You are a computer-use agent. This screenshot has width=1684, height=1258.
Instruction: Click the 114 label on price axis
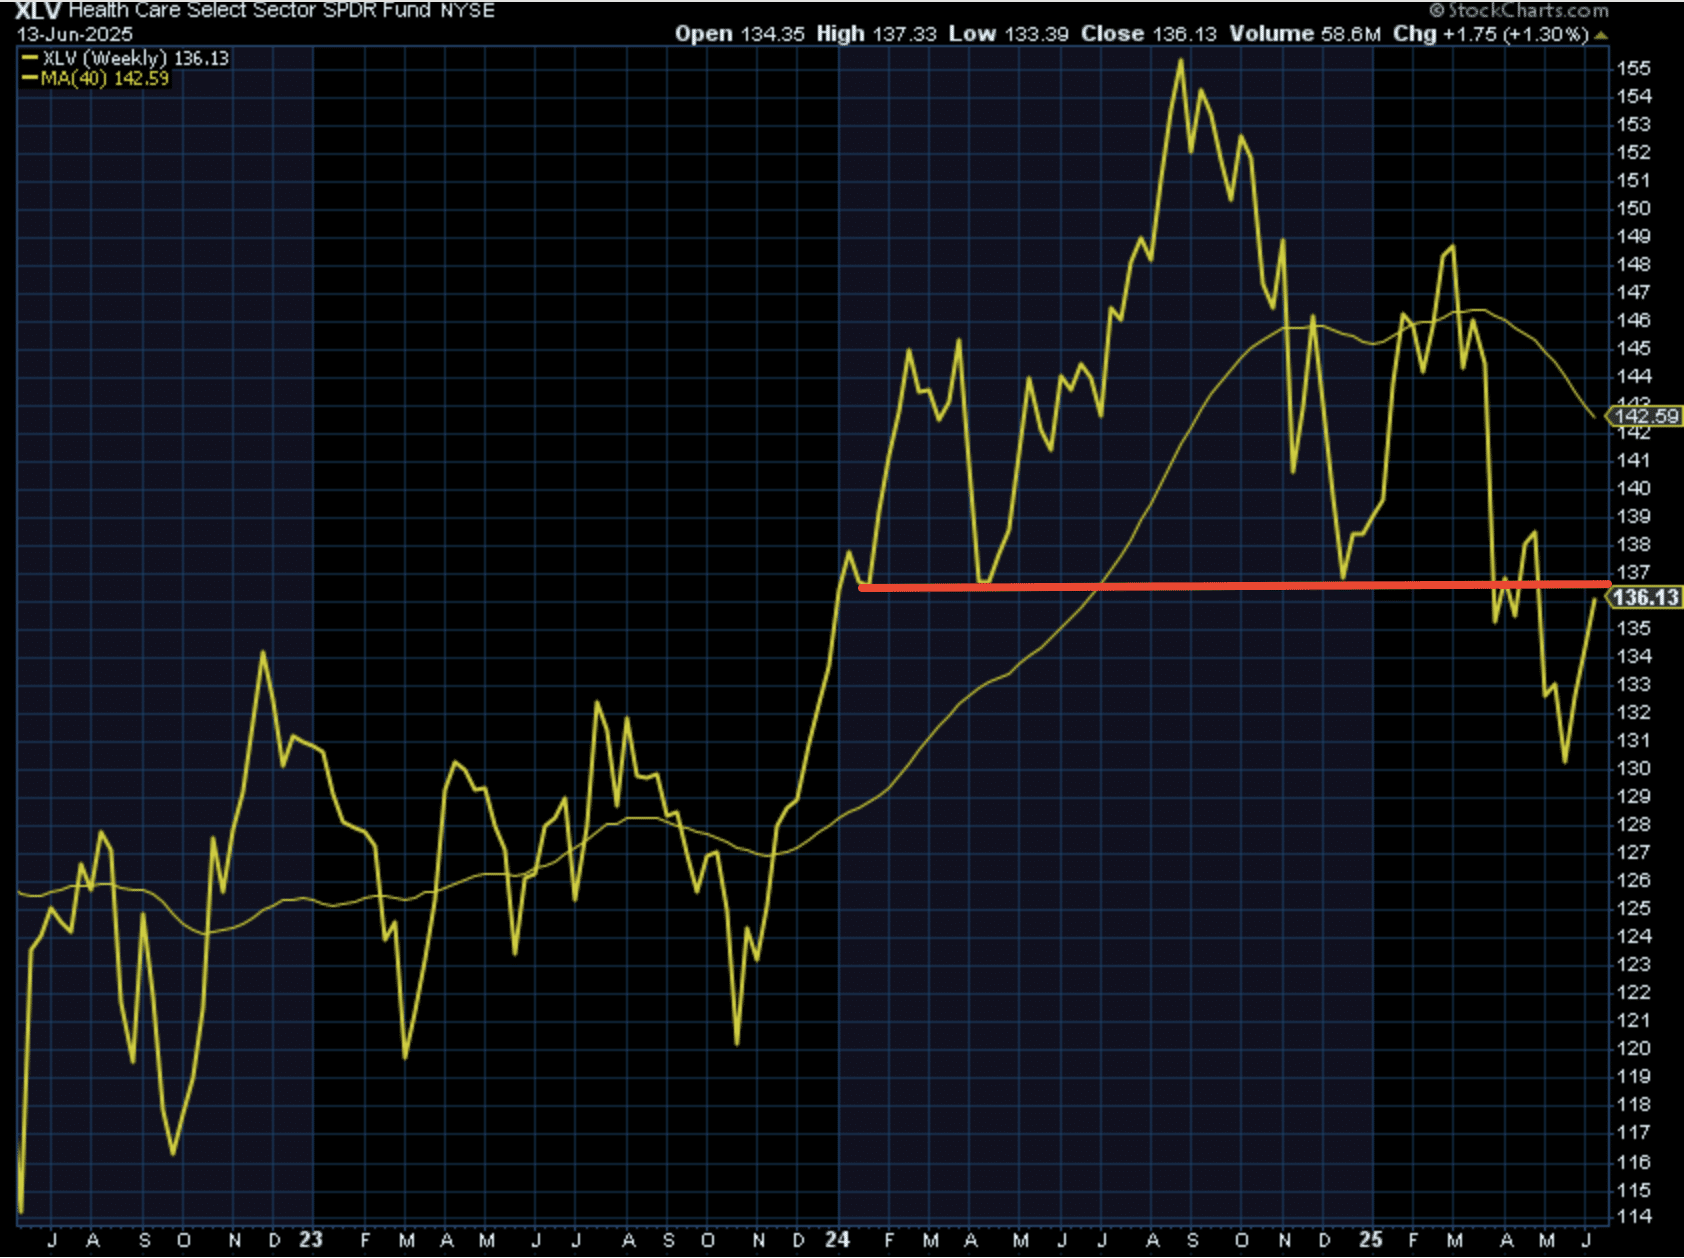[x=1634, y=1216]
